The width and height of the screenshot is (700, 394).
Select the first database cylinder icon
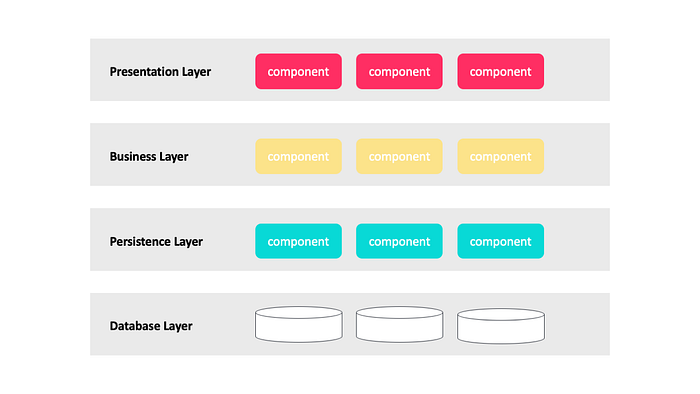[x=299, y=324]
